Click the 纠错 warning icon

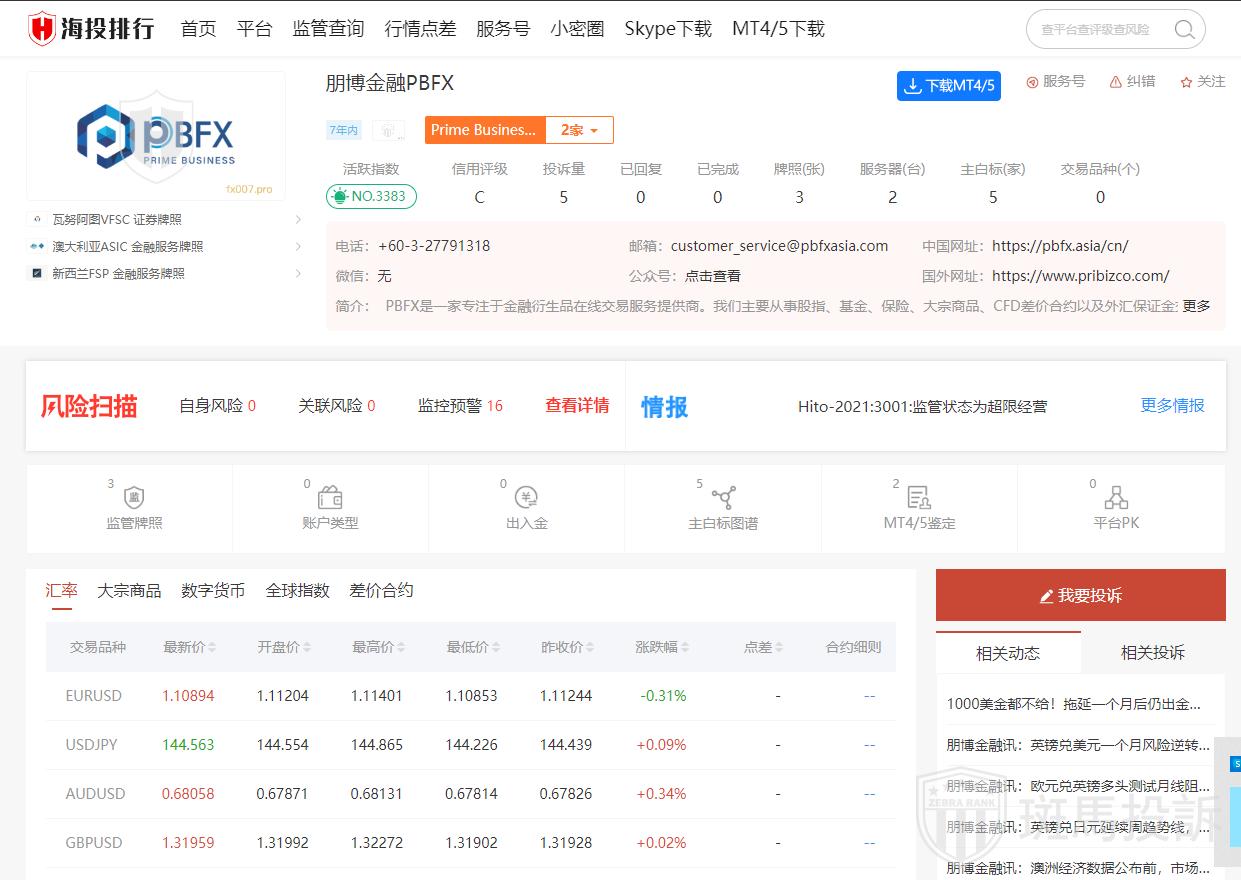pos(1116,82)
